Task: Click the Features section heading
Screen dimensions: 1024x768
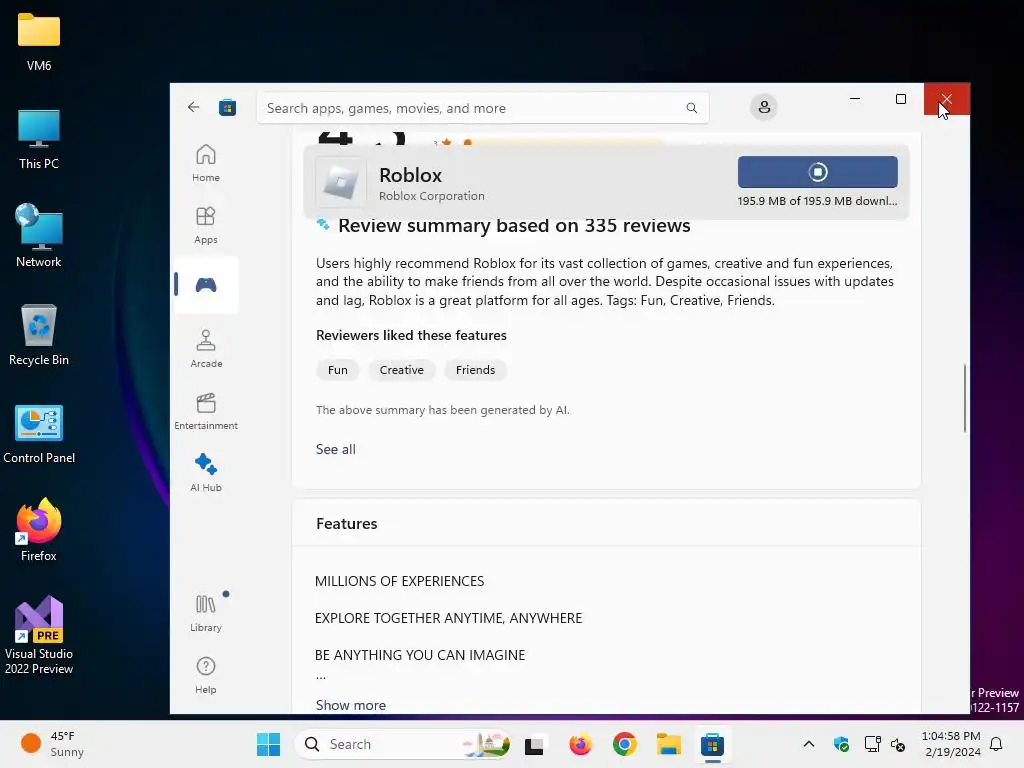Action: pyautogui.click(x=347, y=524)
